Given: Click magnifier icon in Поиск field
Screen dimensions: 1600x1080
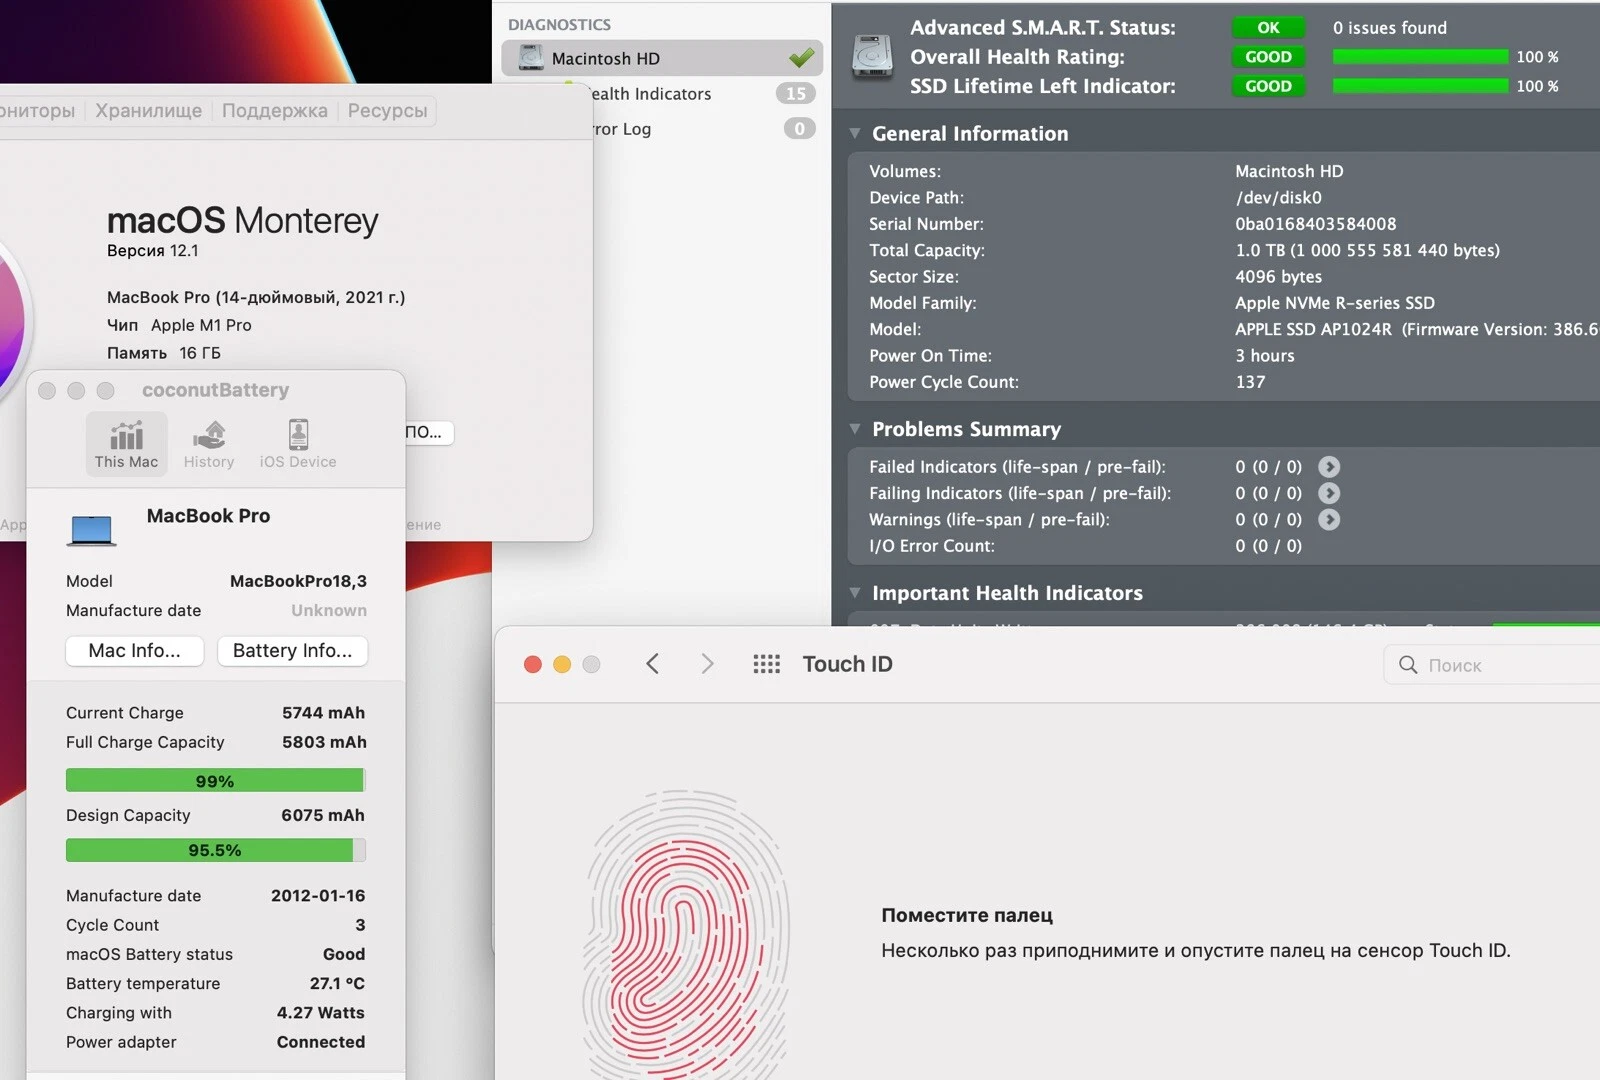Looking at the screenshot, I should [x=1408, y=665].
